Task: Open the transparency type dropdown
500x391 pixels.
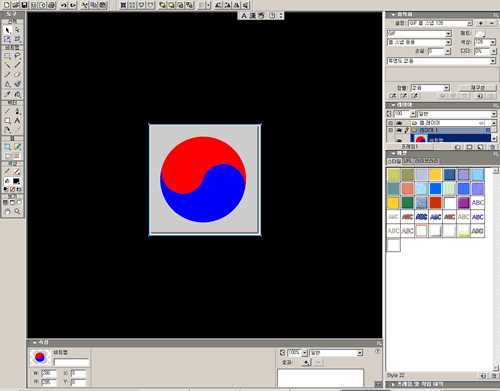Action: (x=493, y=61)
